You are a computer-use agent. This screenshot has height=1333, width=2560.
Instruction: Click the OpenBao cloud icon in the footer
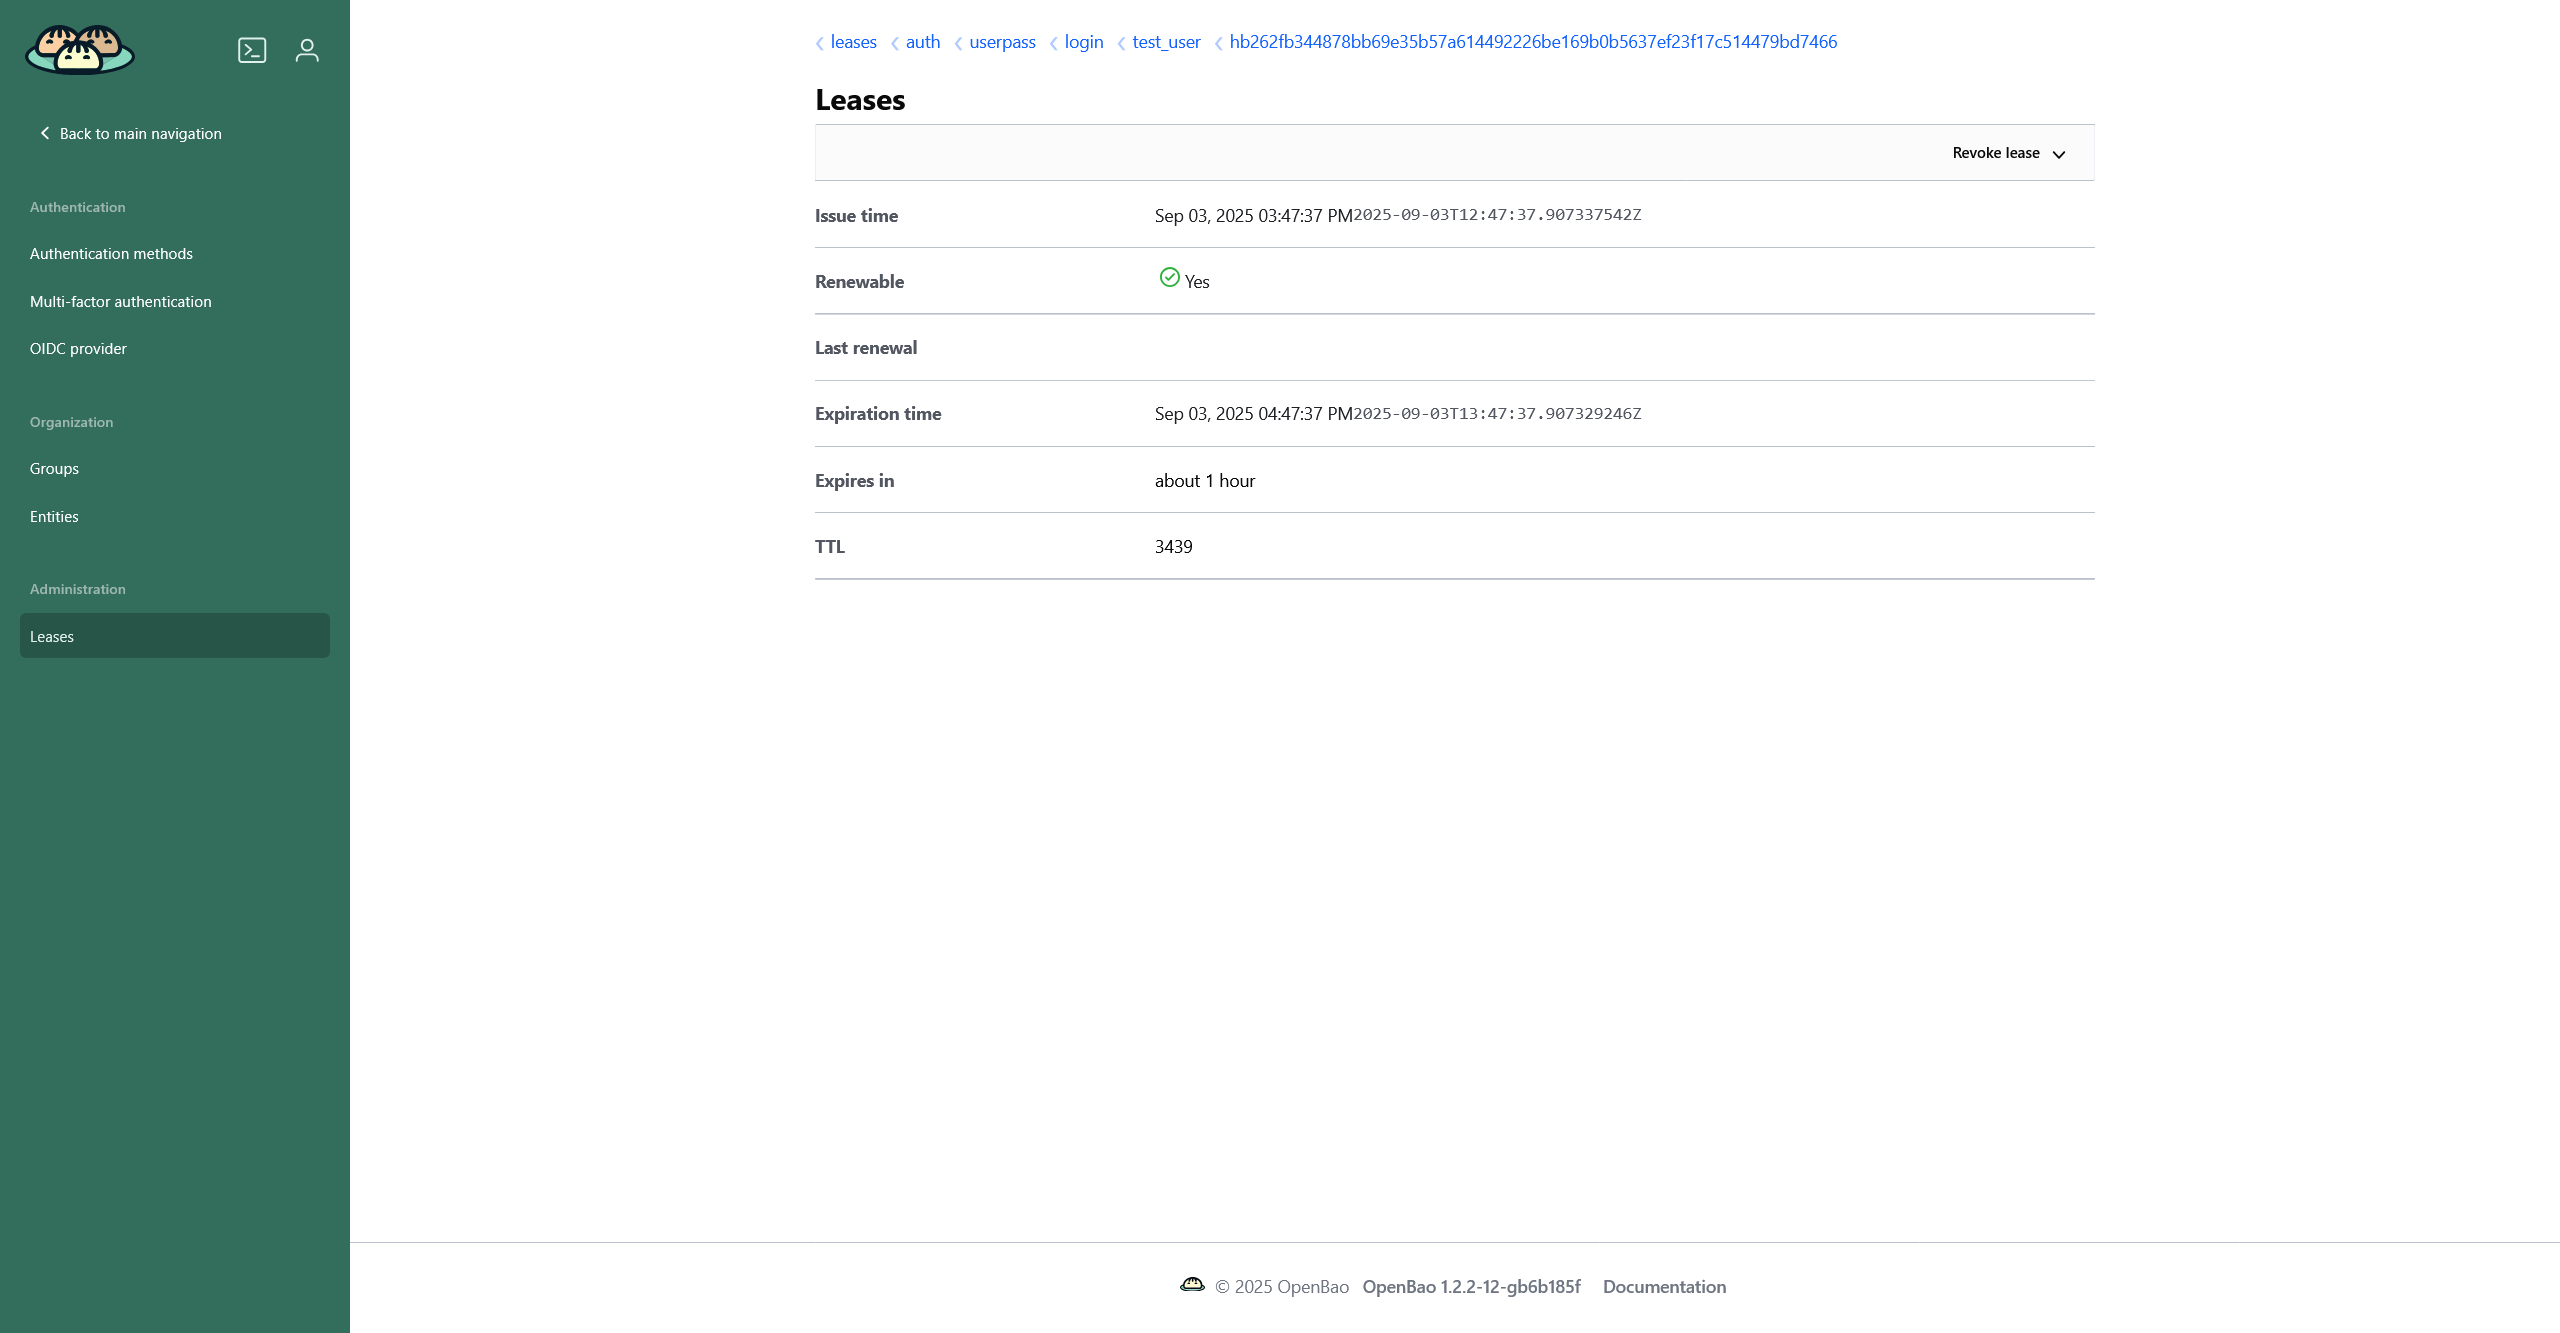click(x=1193, y=1286)
